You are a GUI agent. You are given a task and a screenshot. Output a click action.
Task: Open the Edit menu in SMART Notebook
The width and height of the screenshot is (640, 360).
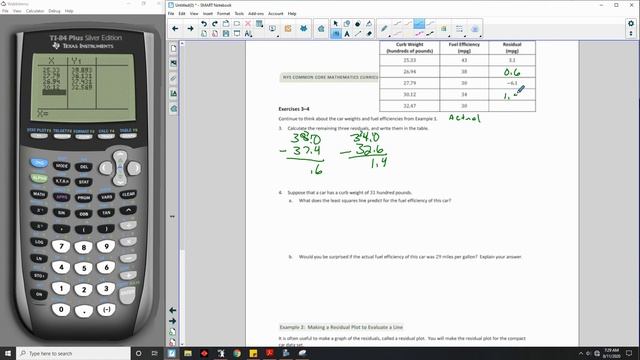[182, 13]
